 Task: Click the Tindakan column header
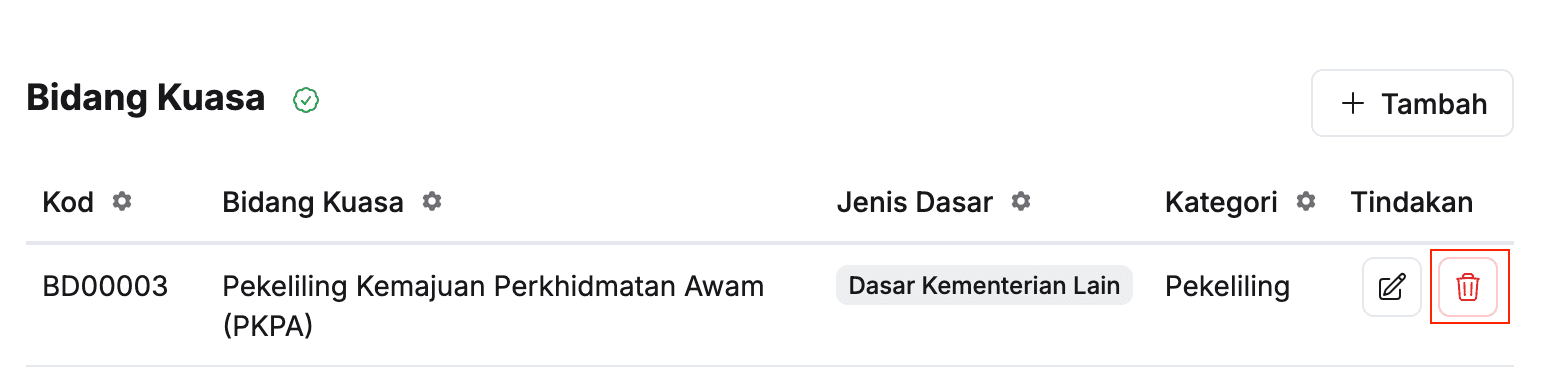click(1411, 202)
